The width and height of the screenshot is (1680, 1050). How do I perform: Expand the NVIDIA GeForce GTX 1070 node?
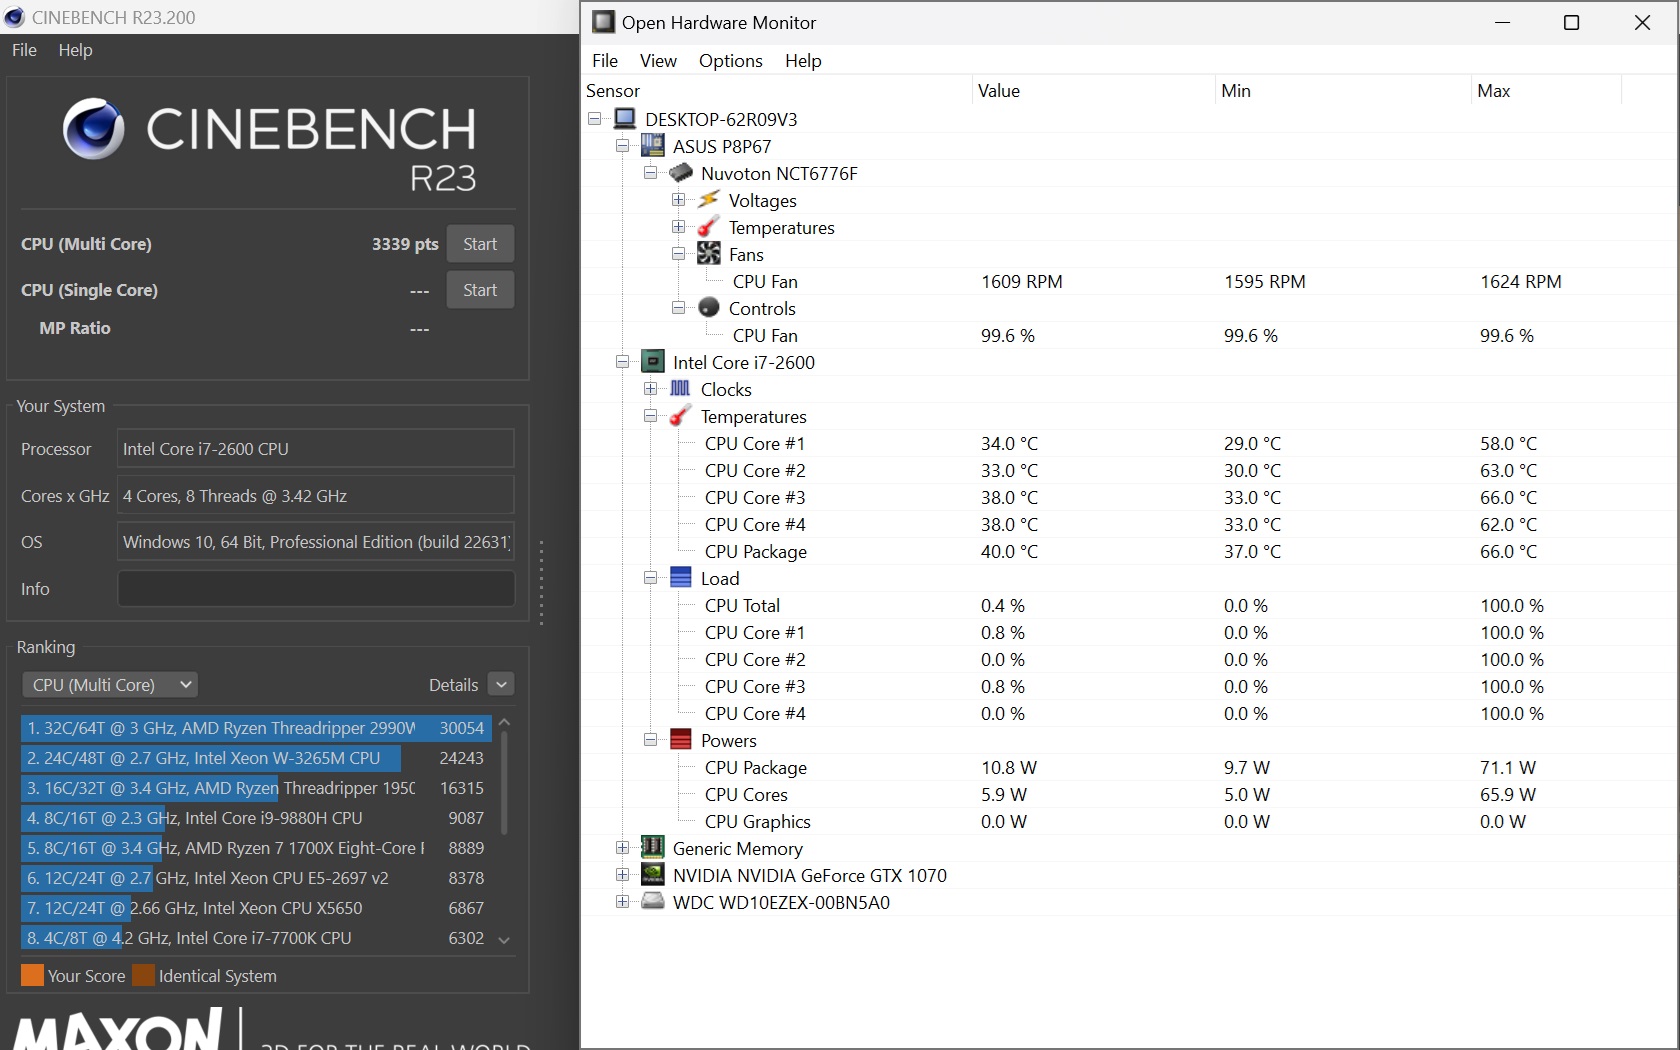click(623, 875)
